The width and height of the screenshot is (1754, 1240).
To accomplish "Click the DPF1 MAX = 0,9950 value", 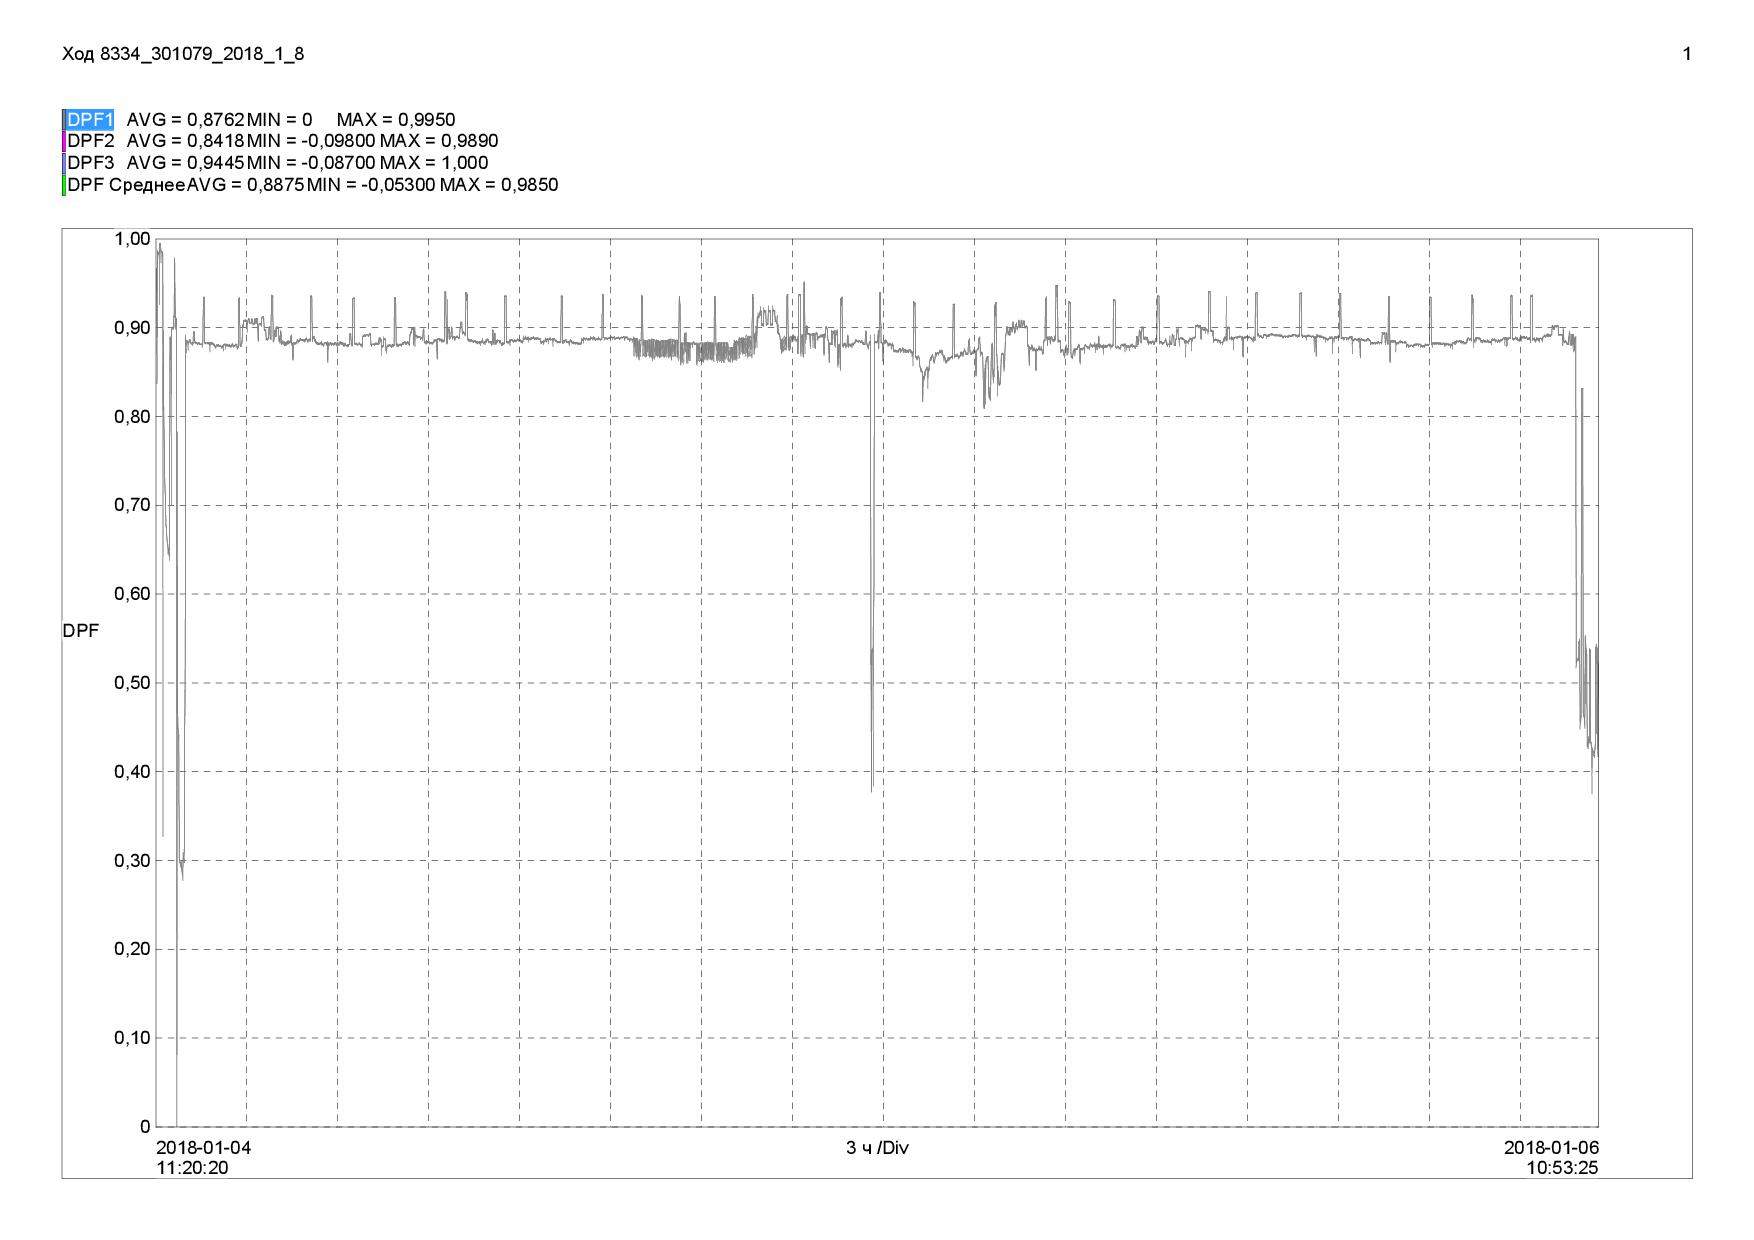I will coord(396,120).
